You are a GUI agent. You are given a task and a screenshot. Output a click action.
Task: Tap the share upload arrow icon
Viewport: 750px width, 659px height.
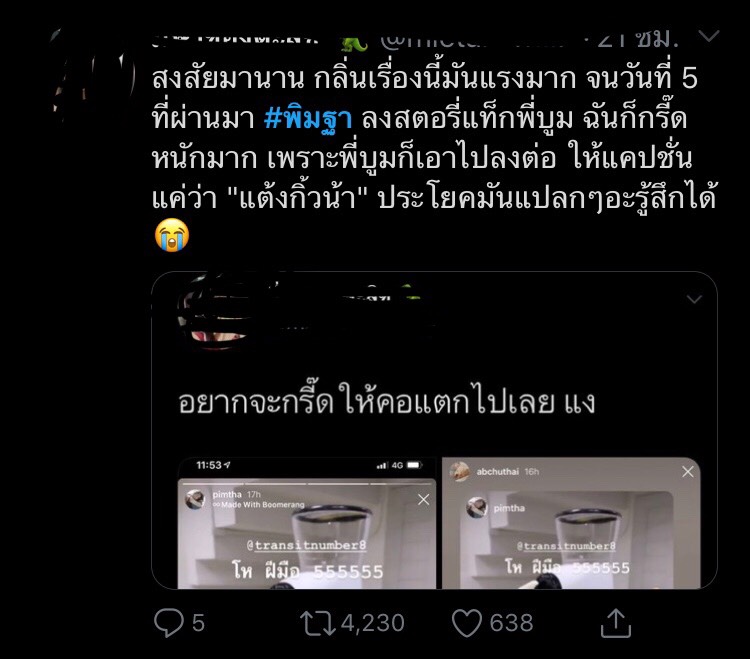point(616,623)
